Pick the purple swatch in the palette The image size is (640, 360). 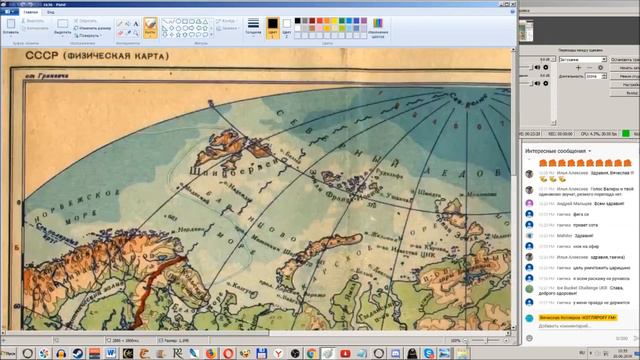tap(364, 21)
